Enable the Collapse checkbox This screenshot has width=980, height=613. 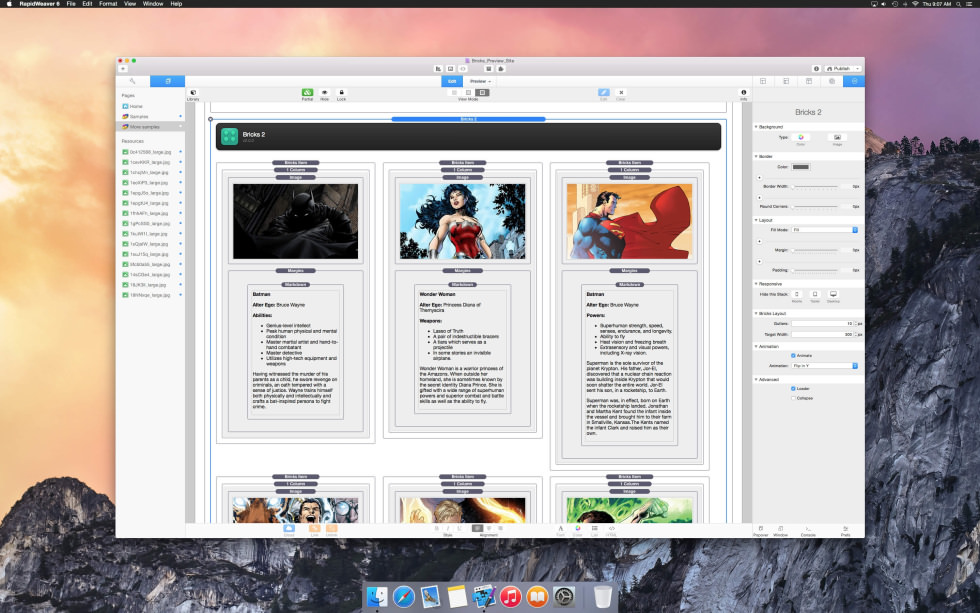[x=793, y=398]
